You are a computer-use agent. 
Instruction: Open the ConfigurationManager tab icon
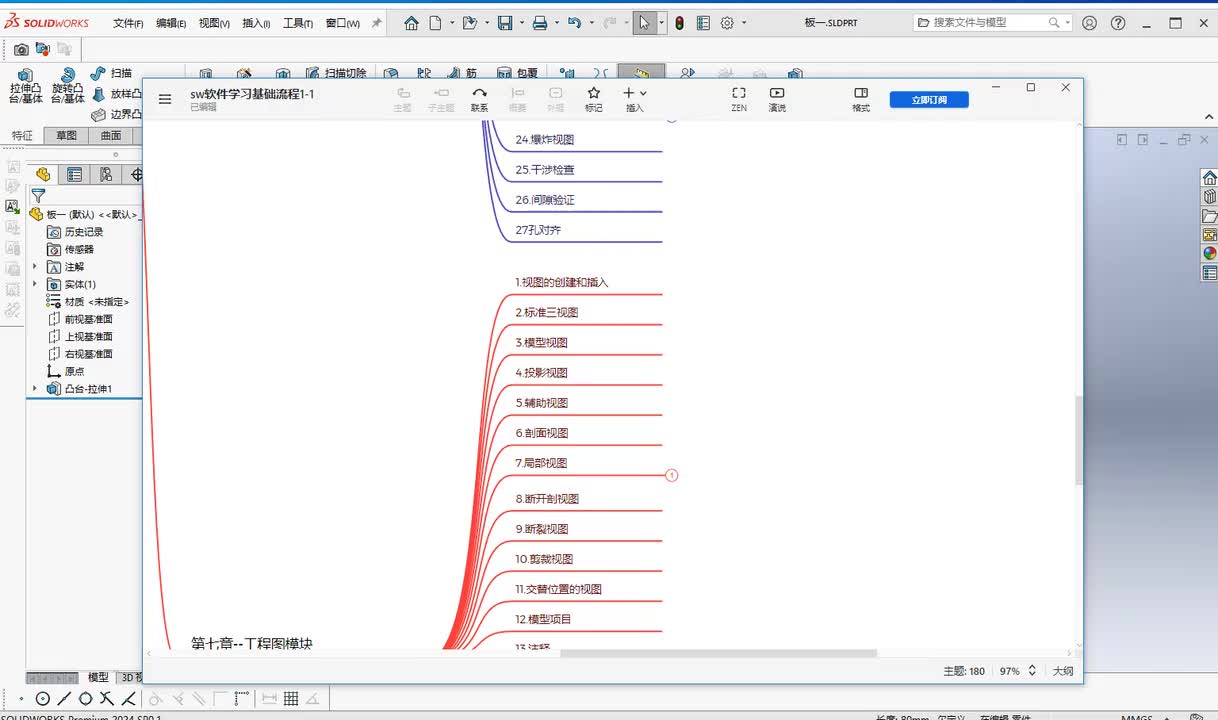[x=106, y=175]
